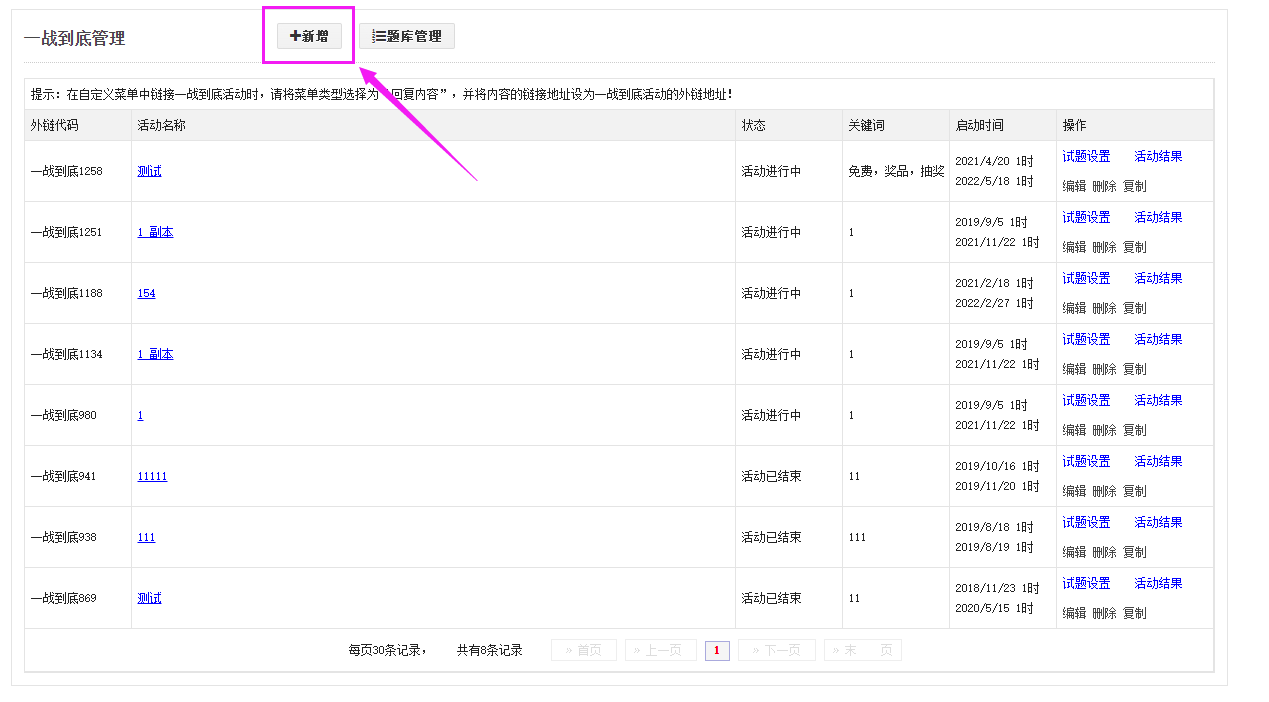1269x702 pixels.
Task: View 活动结果 for 一战到底980
Action: (1158, 400)
